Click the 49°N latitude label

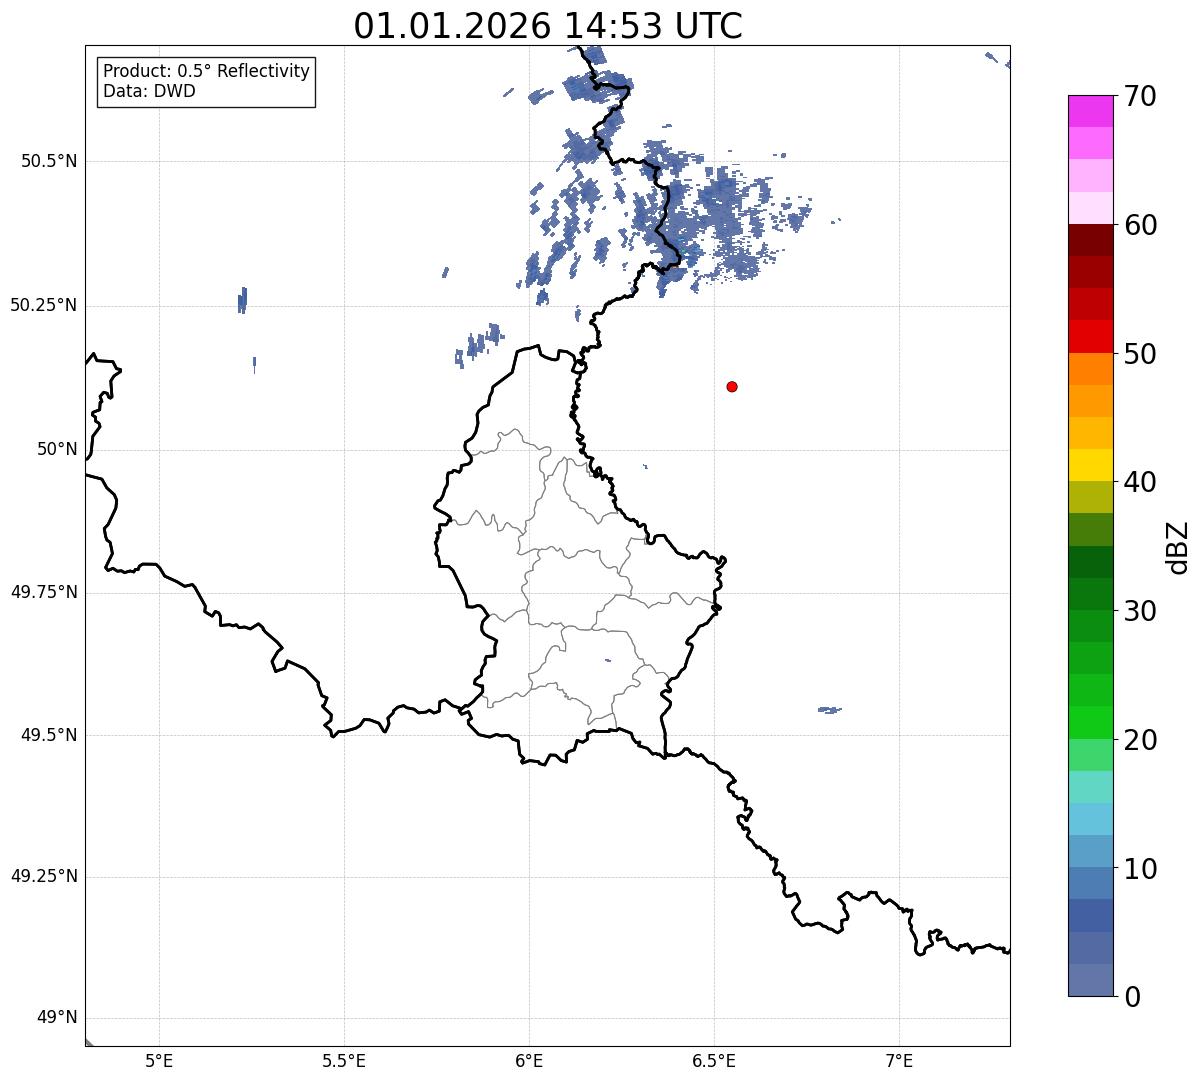(57, 1018)
